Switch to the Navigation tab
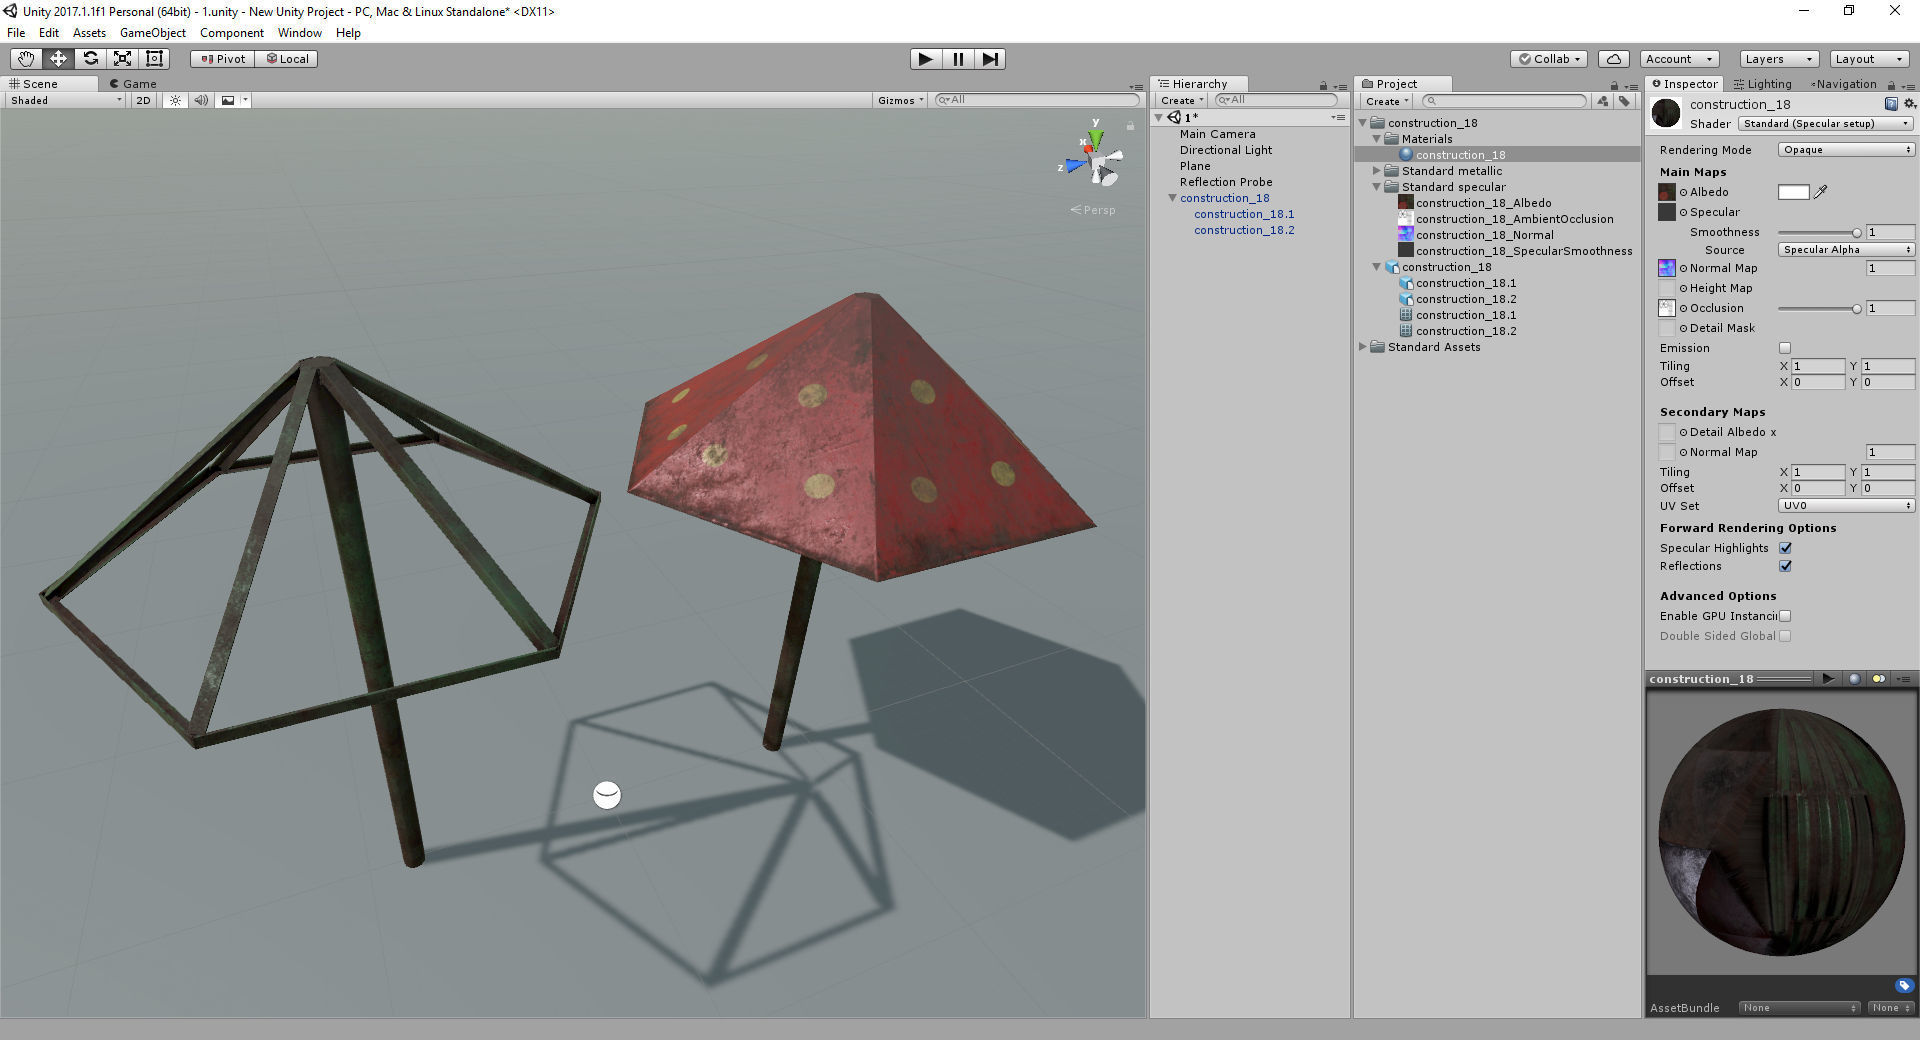Image resolution: width=1920 pixels, height=1040 pixels. coord(1843,84)
